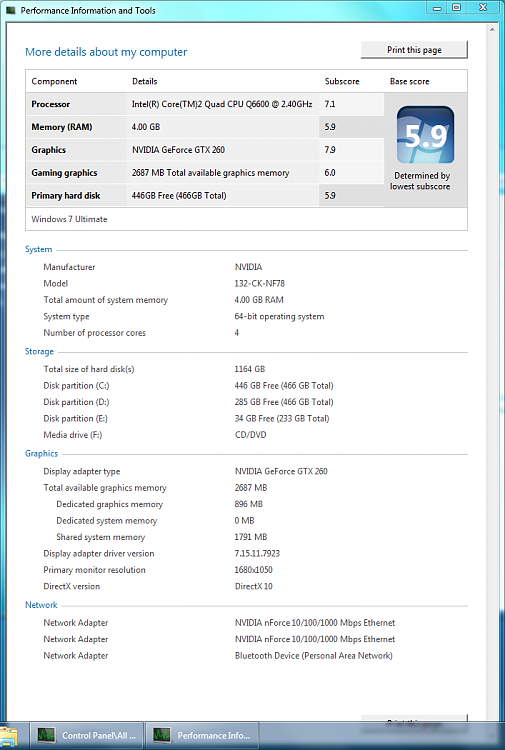Click the Base score column header
This screenshot has width=505, height=750.
pyautogui.click(x=409, y=81)
